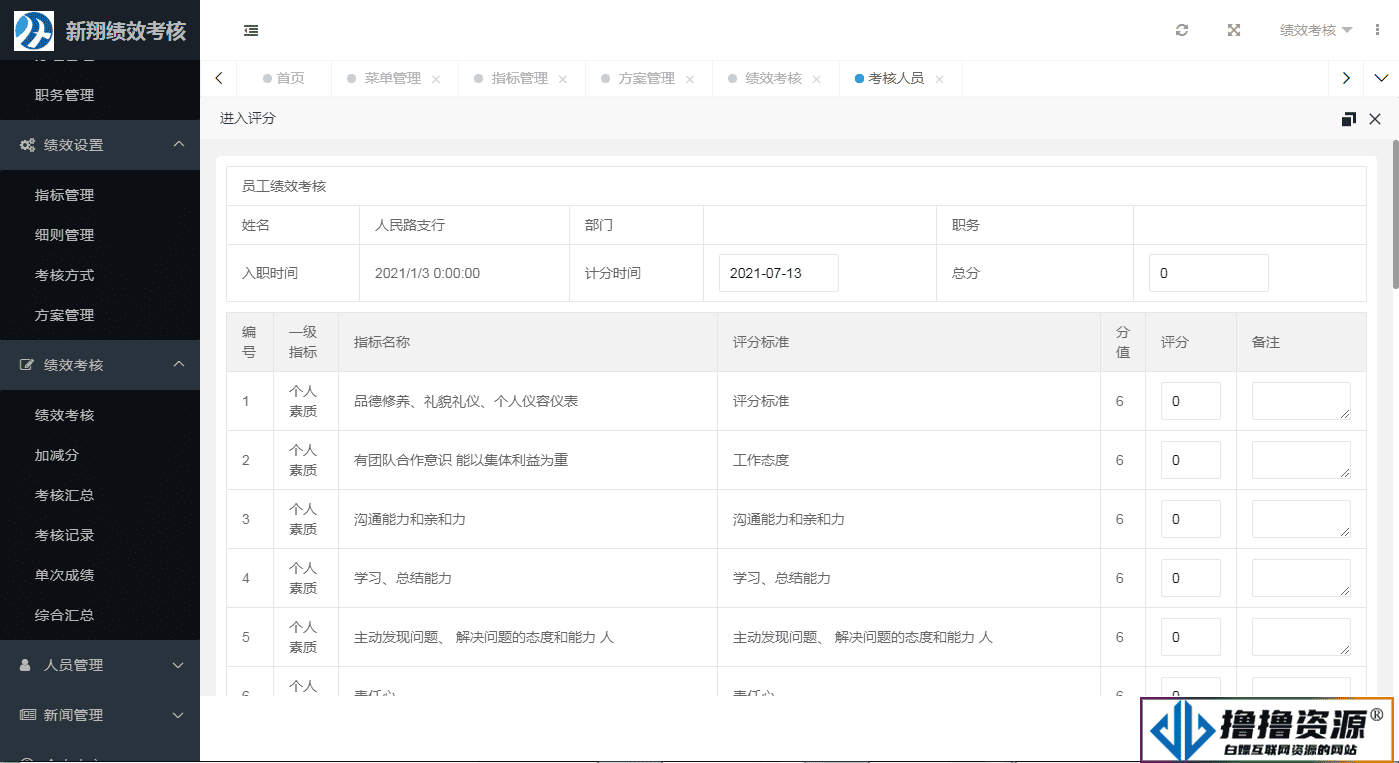Open the 绩效考核 user dropdown at top right

[1316, 30]
